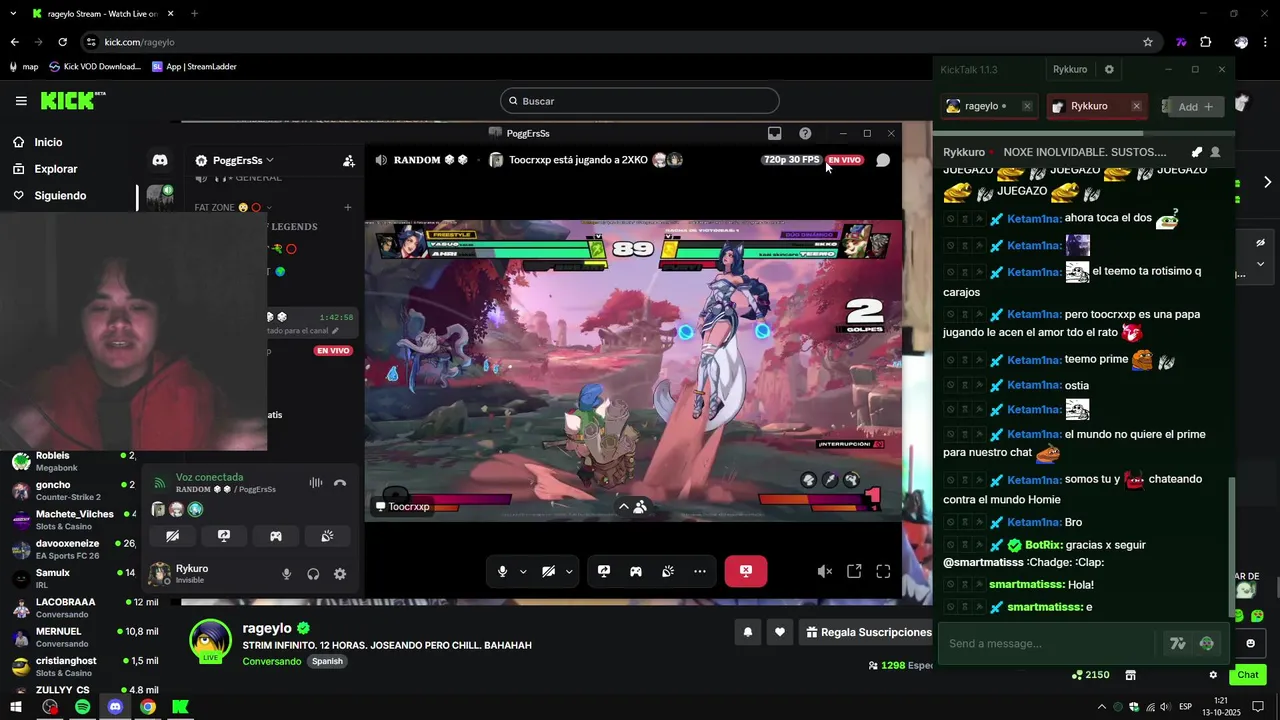This screenshot has height=720, width=1280.
Task: Disconnect from voice channel
Action: pyautogui.click(x=340, y=483)
